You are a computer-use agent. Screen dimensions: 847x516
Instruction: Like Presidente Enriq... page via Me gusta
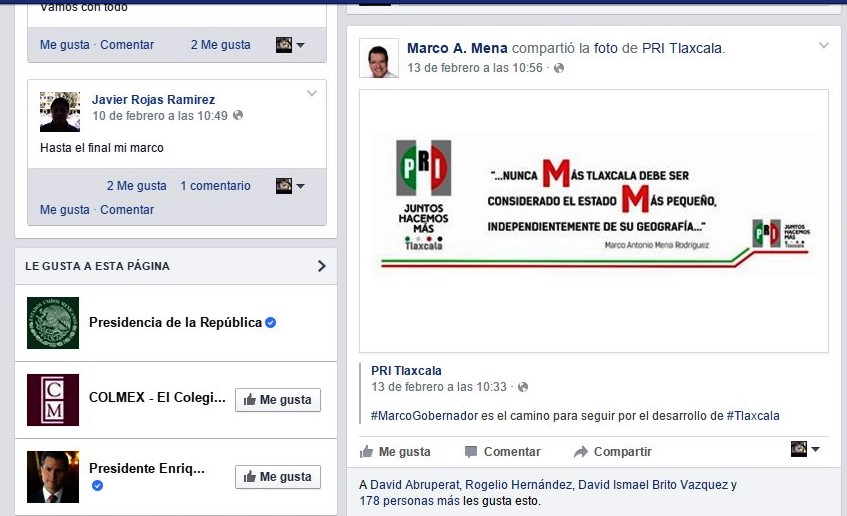278,477
